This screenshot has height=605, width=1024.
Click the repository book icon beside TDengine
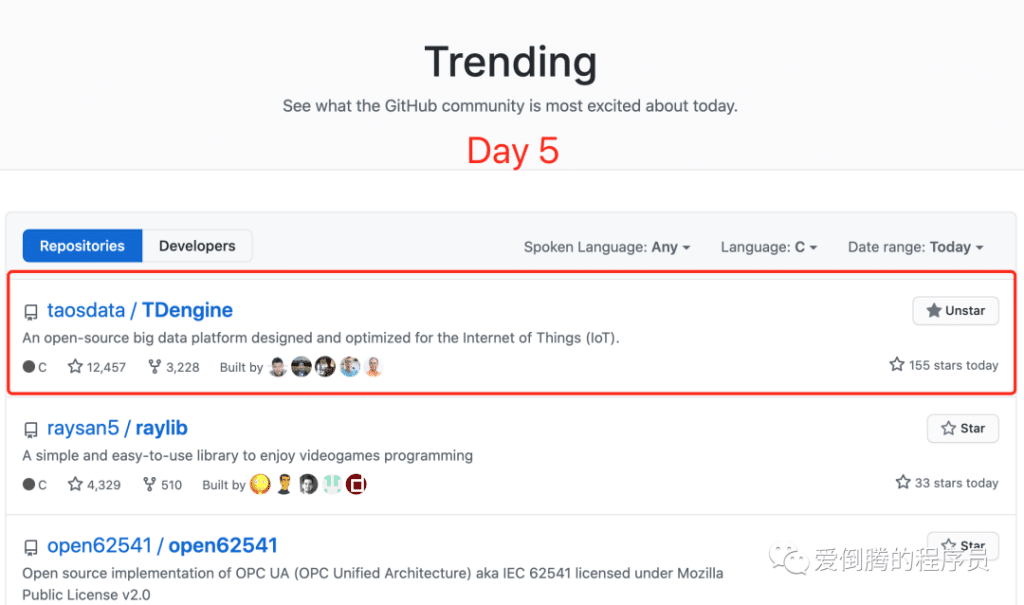click(31, 310)
